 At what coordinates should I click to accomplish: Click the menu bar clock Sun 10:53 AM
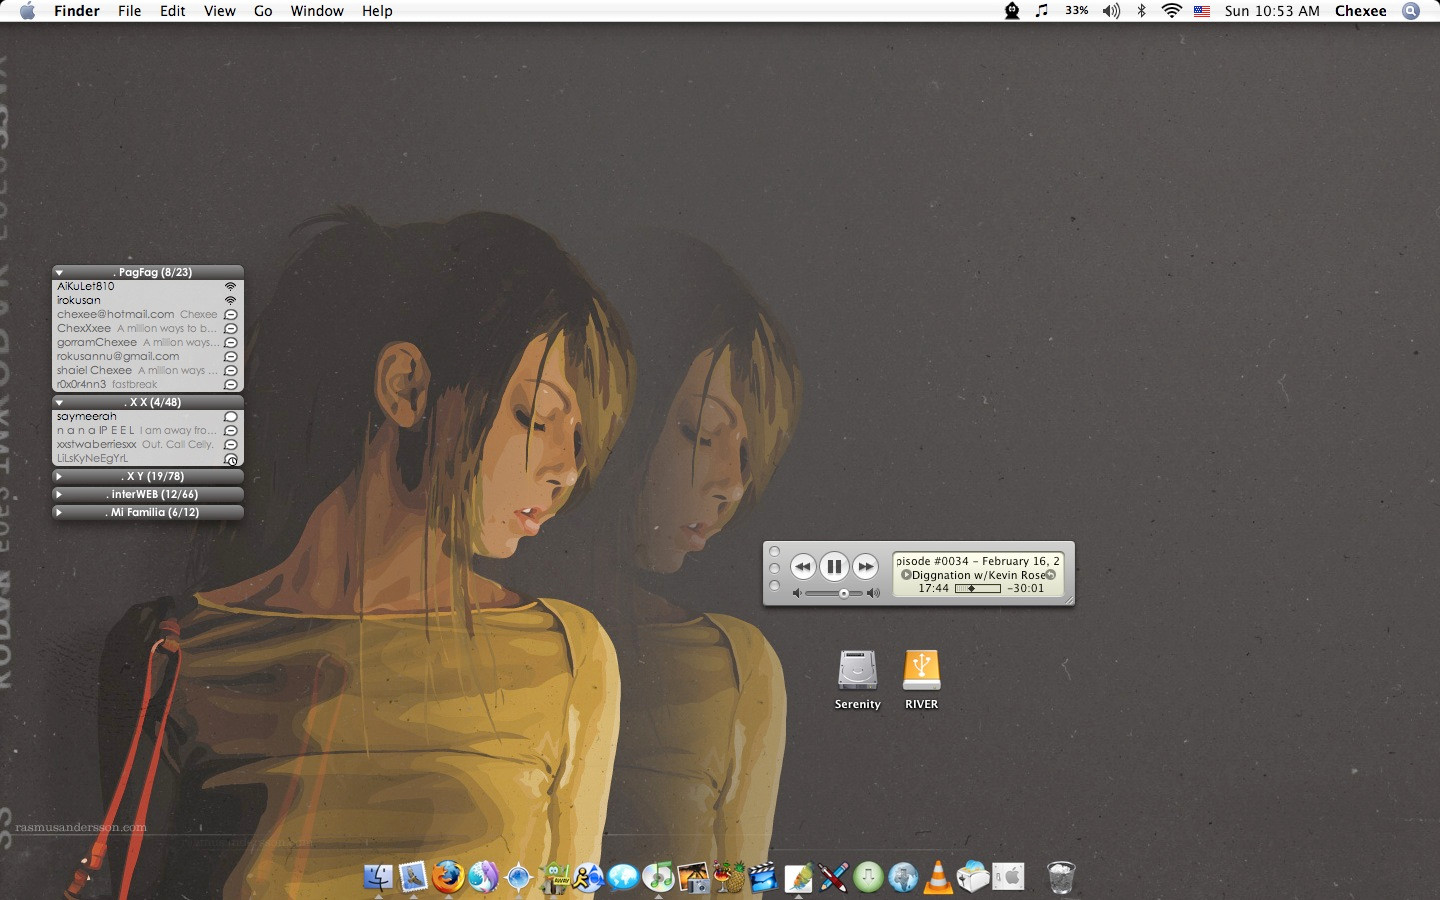click(x=1272, y=11)
